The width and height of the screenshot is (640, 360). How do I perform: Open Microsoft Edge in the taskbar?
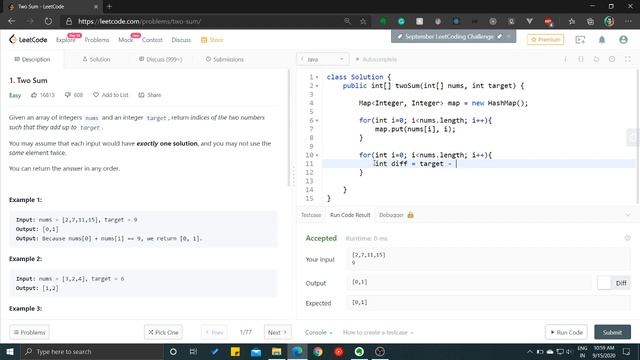pos(297,351)
